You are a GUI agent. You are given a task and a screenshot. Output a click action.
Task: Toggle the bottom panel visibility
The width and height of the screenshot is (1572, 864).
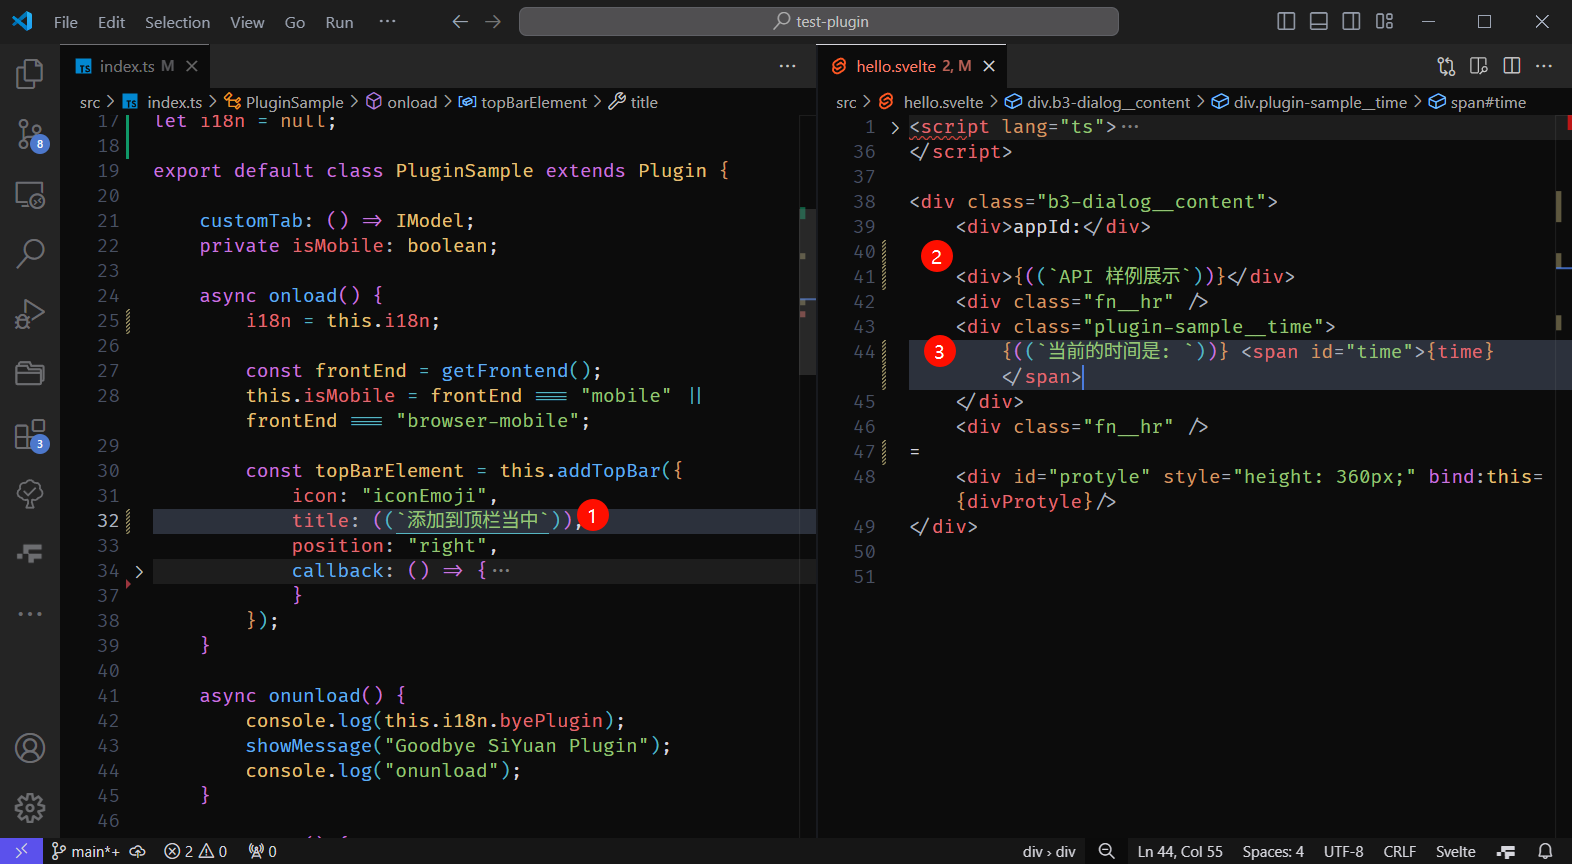click(1319, 22)
